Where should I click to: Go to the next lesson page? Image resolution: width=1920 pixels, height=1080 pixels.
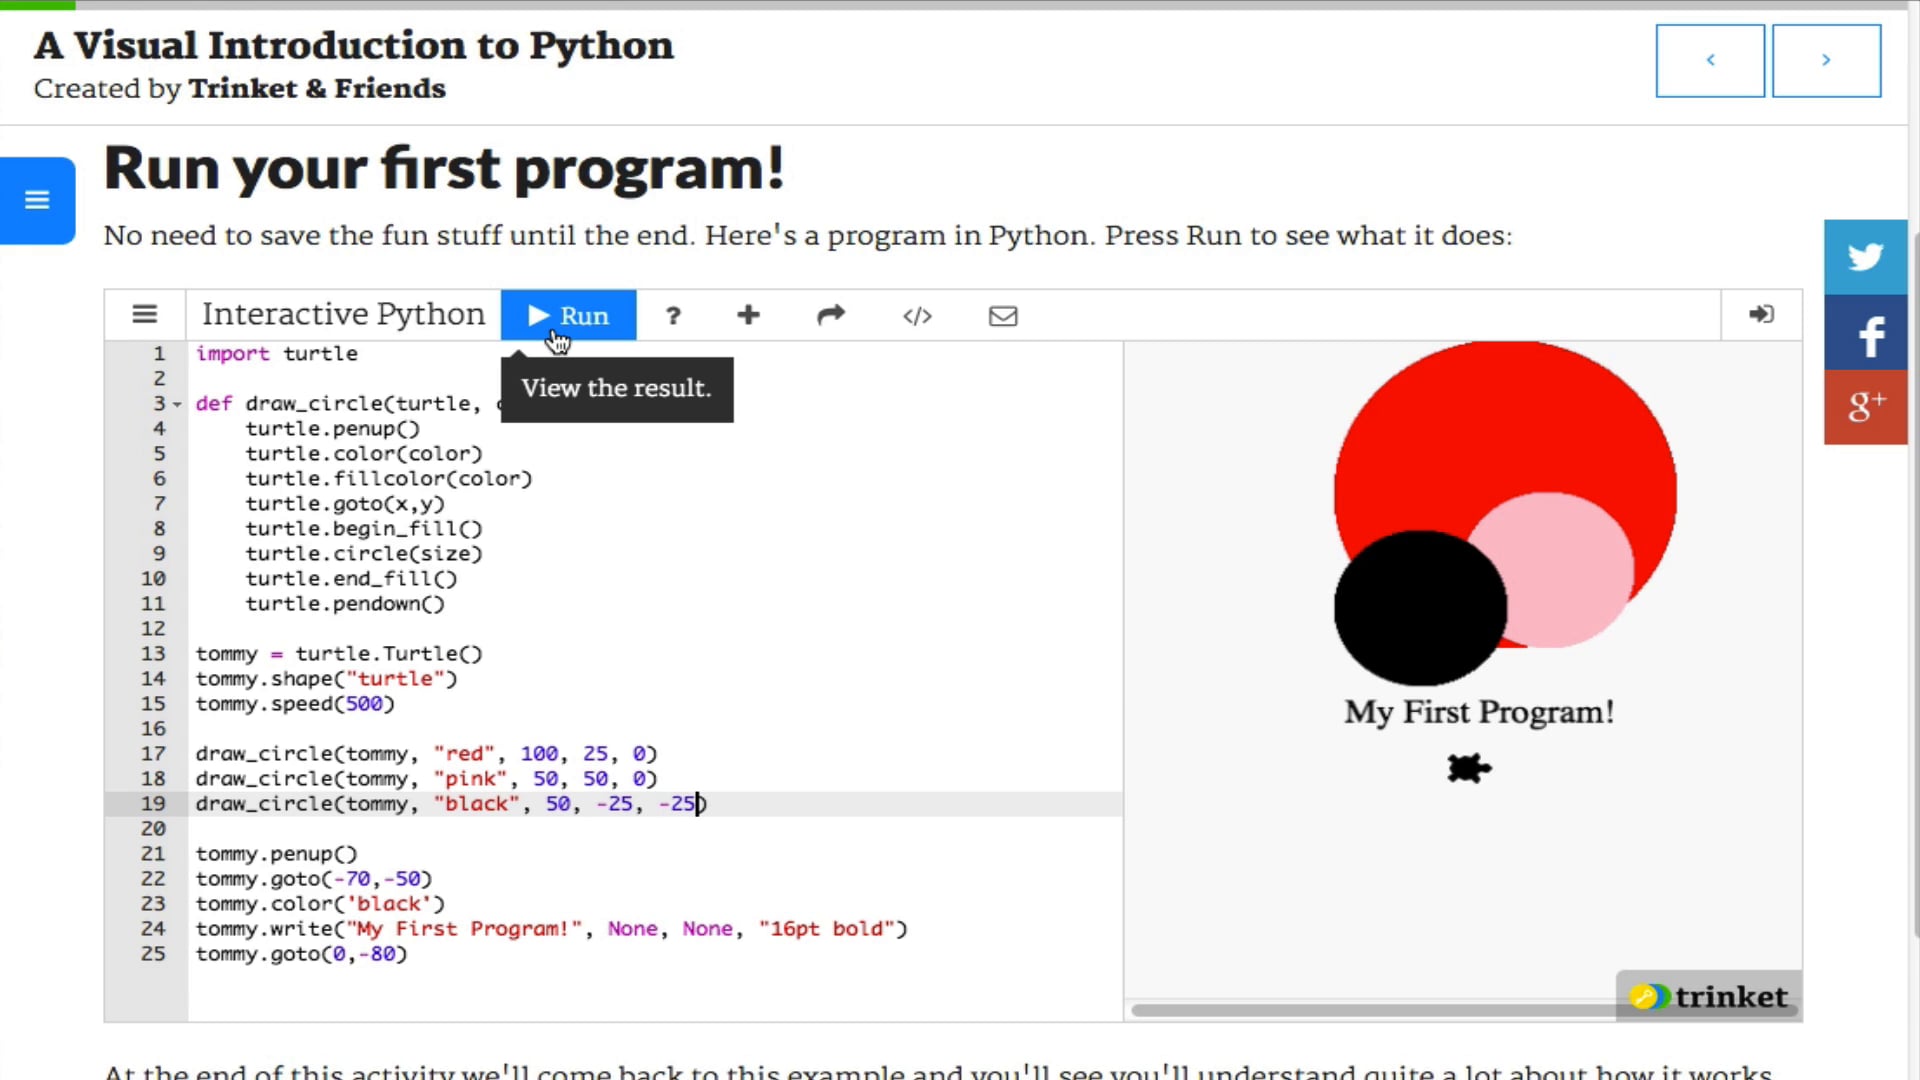pyautogui.click(x=1826, y=60)
